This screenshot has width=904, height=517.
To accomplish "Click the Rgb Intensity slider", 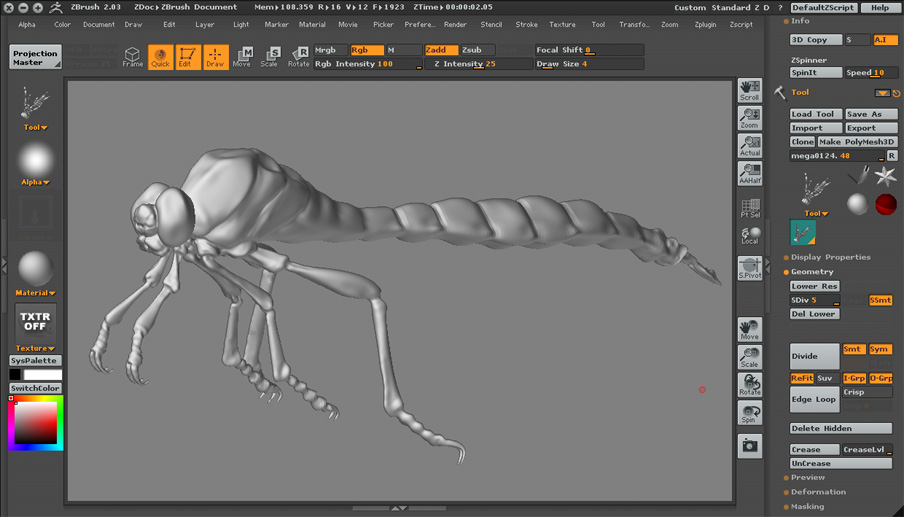I will pos(367,64).
